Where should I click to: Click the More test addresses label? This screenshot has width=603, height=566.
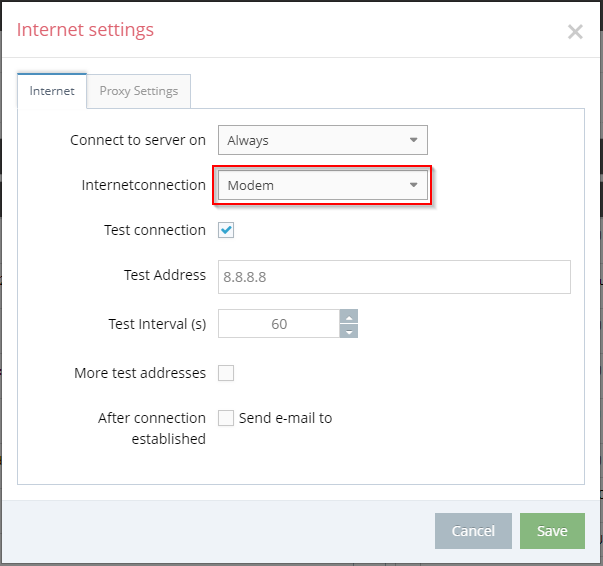pyautogui.click(x=140, y=373)
